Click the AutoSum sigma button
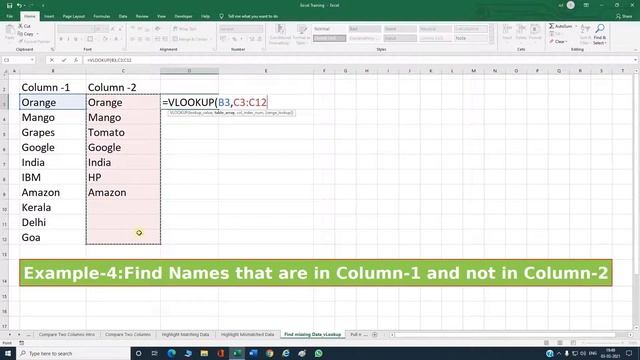The image size is (640, 360). pos(560,26)
